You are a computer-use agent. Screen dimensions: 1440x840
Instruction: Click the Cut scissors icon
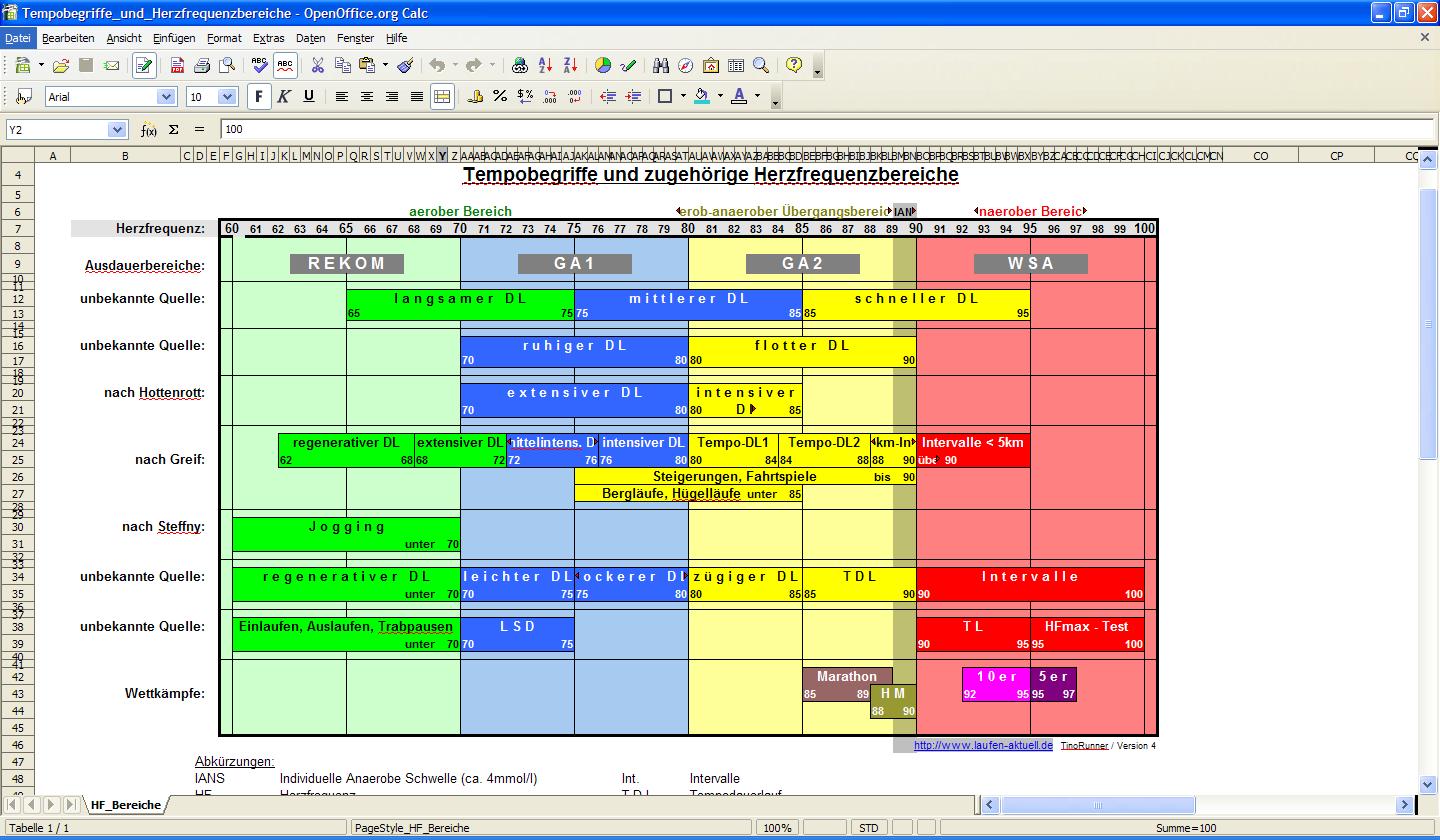click(317, 66)
